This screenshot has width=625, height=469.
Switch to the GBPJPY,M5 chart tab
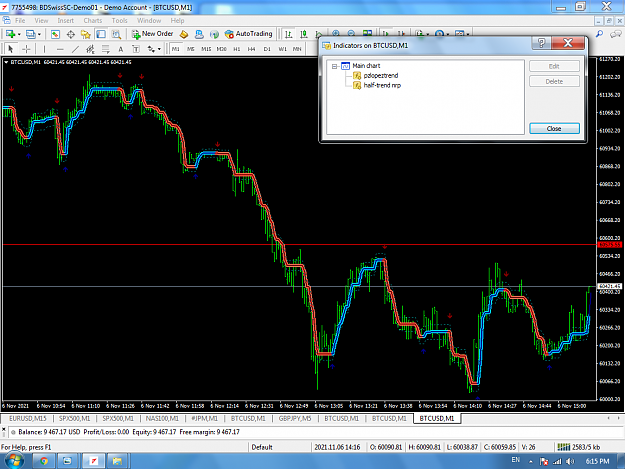[x=295, y=418]
